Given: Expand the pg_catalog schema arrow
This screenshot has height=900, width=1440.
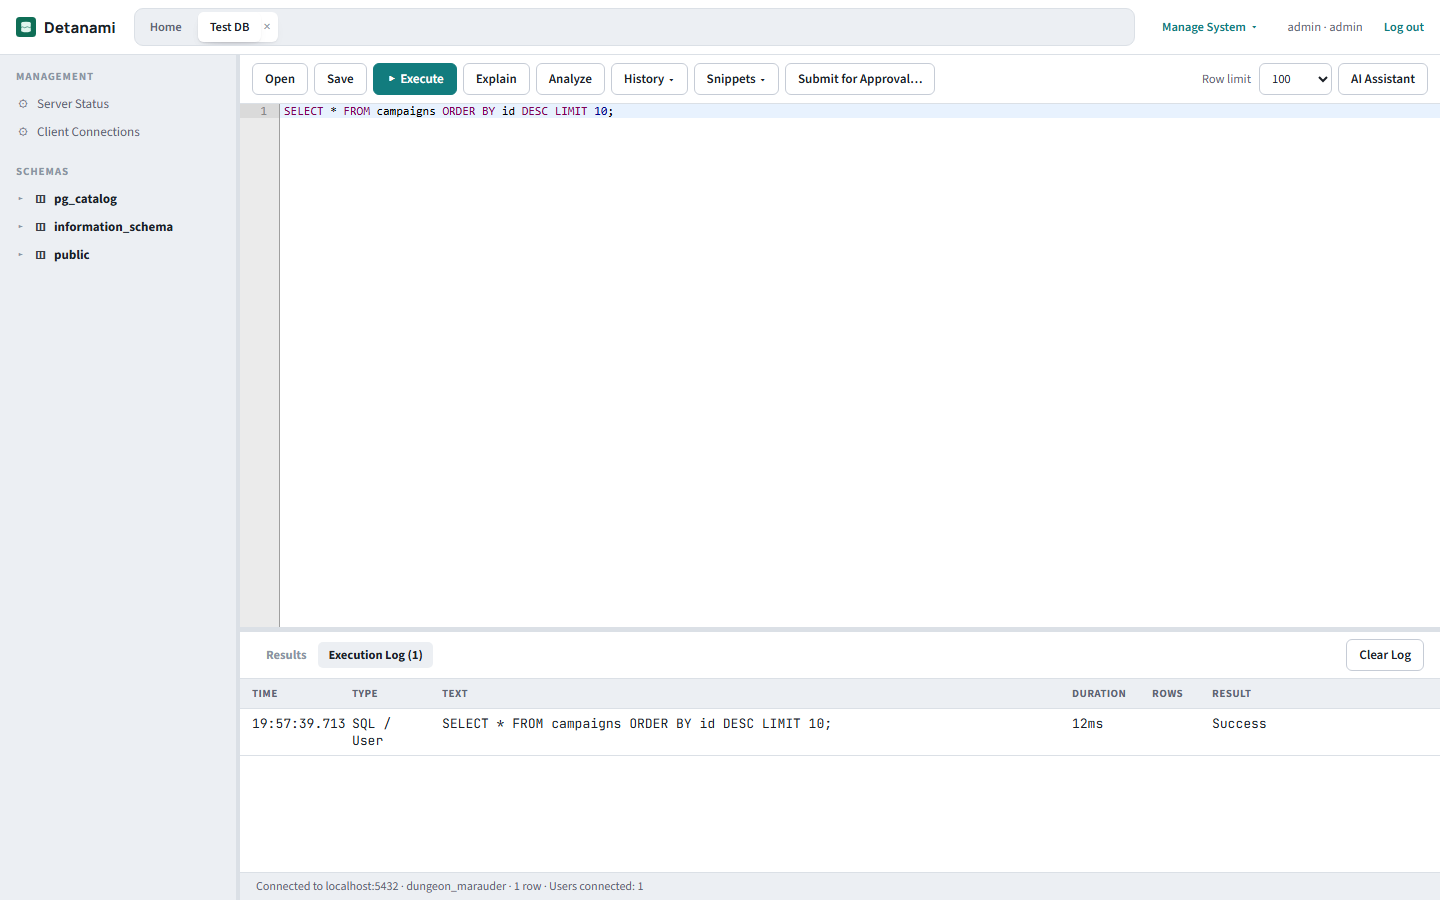Looking at the screenshot, I should pyautogui.click(x=20, y=199).
